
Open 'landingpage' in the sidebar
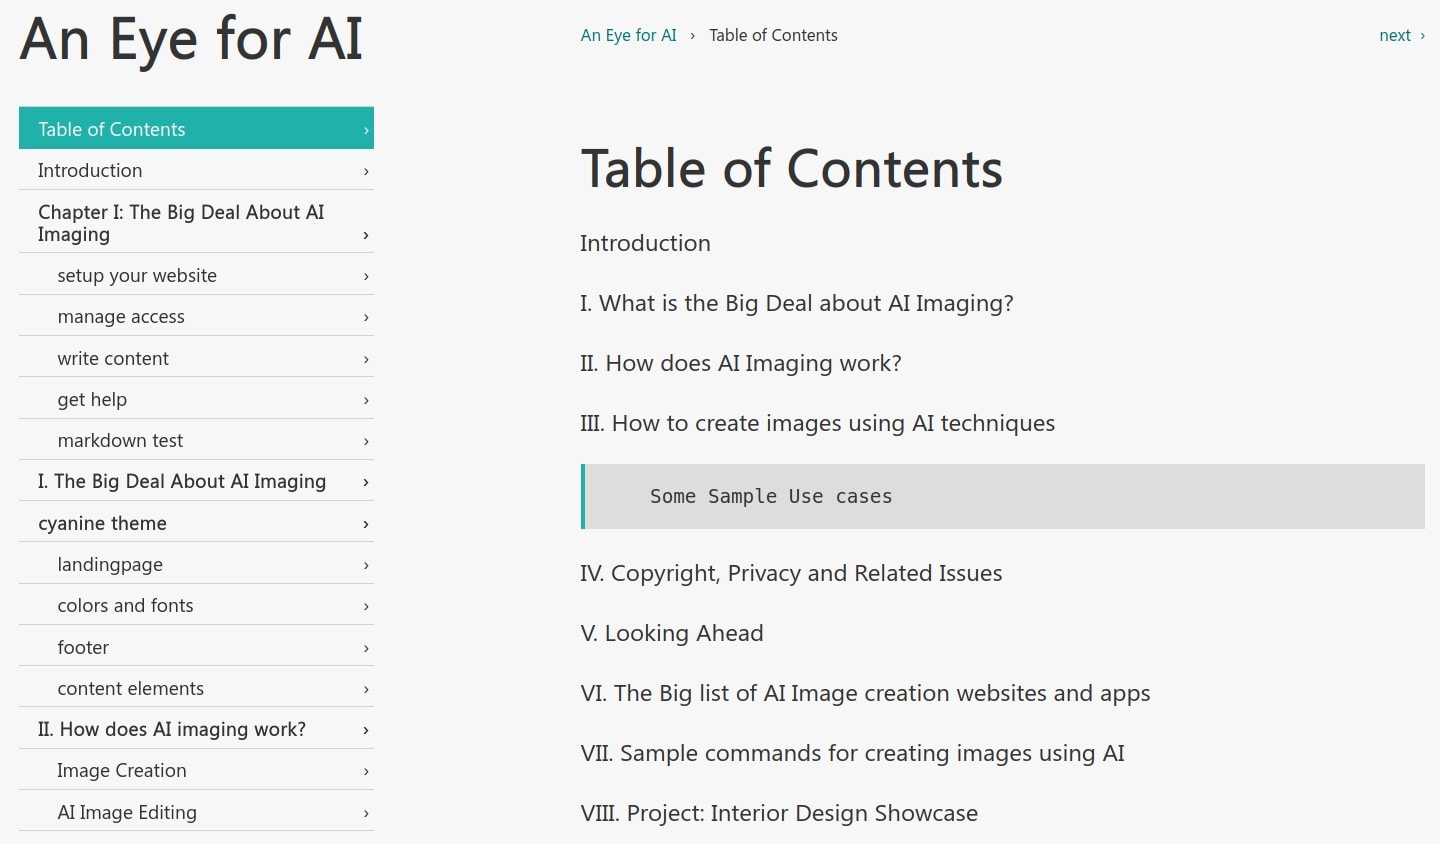point(196,564)
